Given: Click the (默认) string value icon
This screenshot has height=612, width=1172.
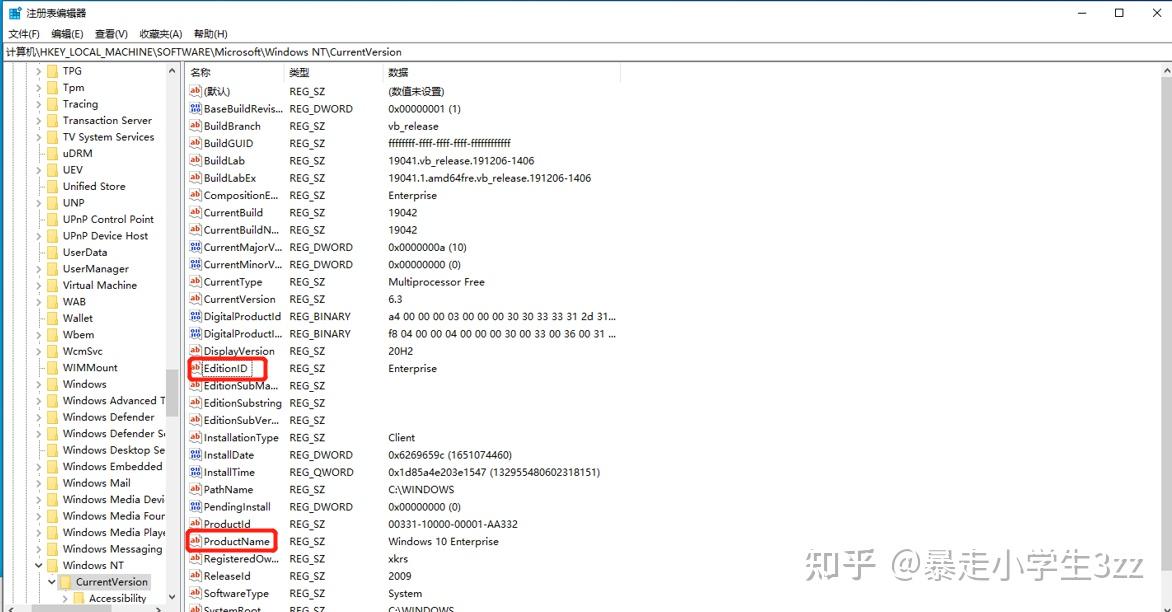Looking at the screenshot, I should (195, 91).
